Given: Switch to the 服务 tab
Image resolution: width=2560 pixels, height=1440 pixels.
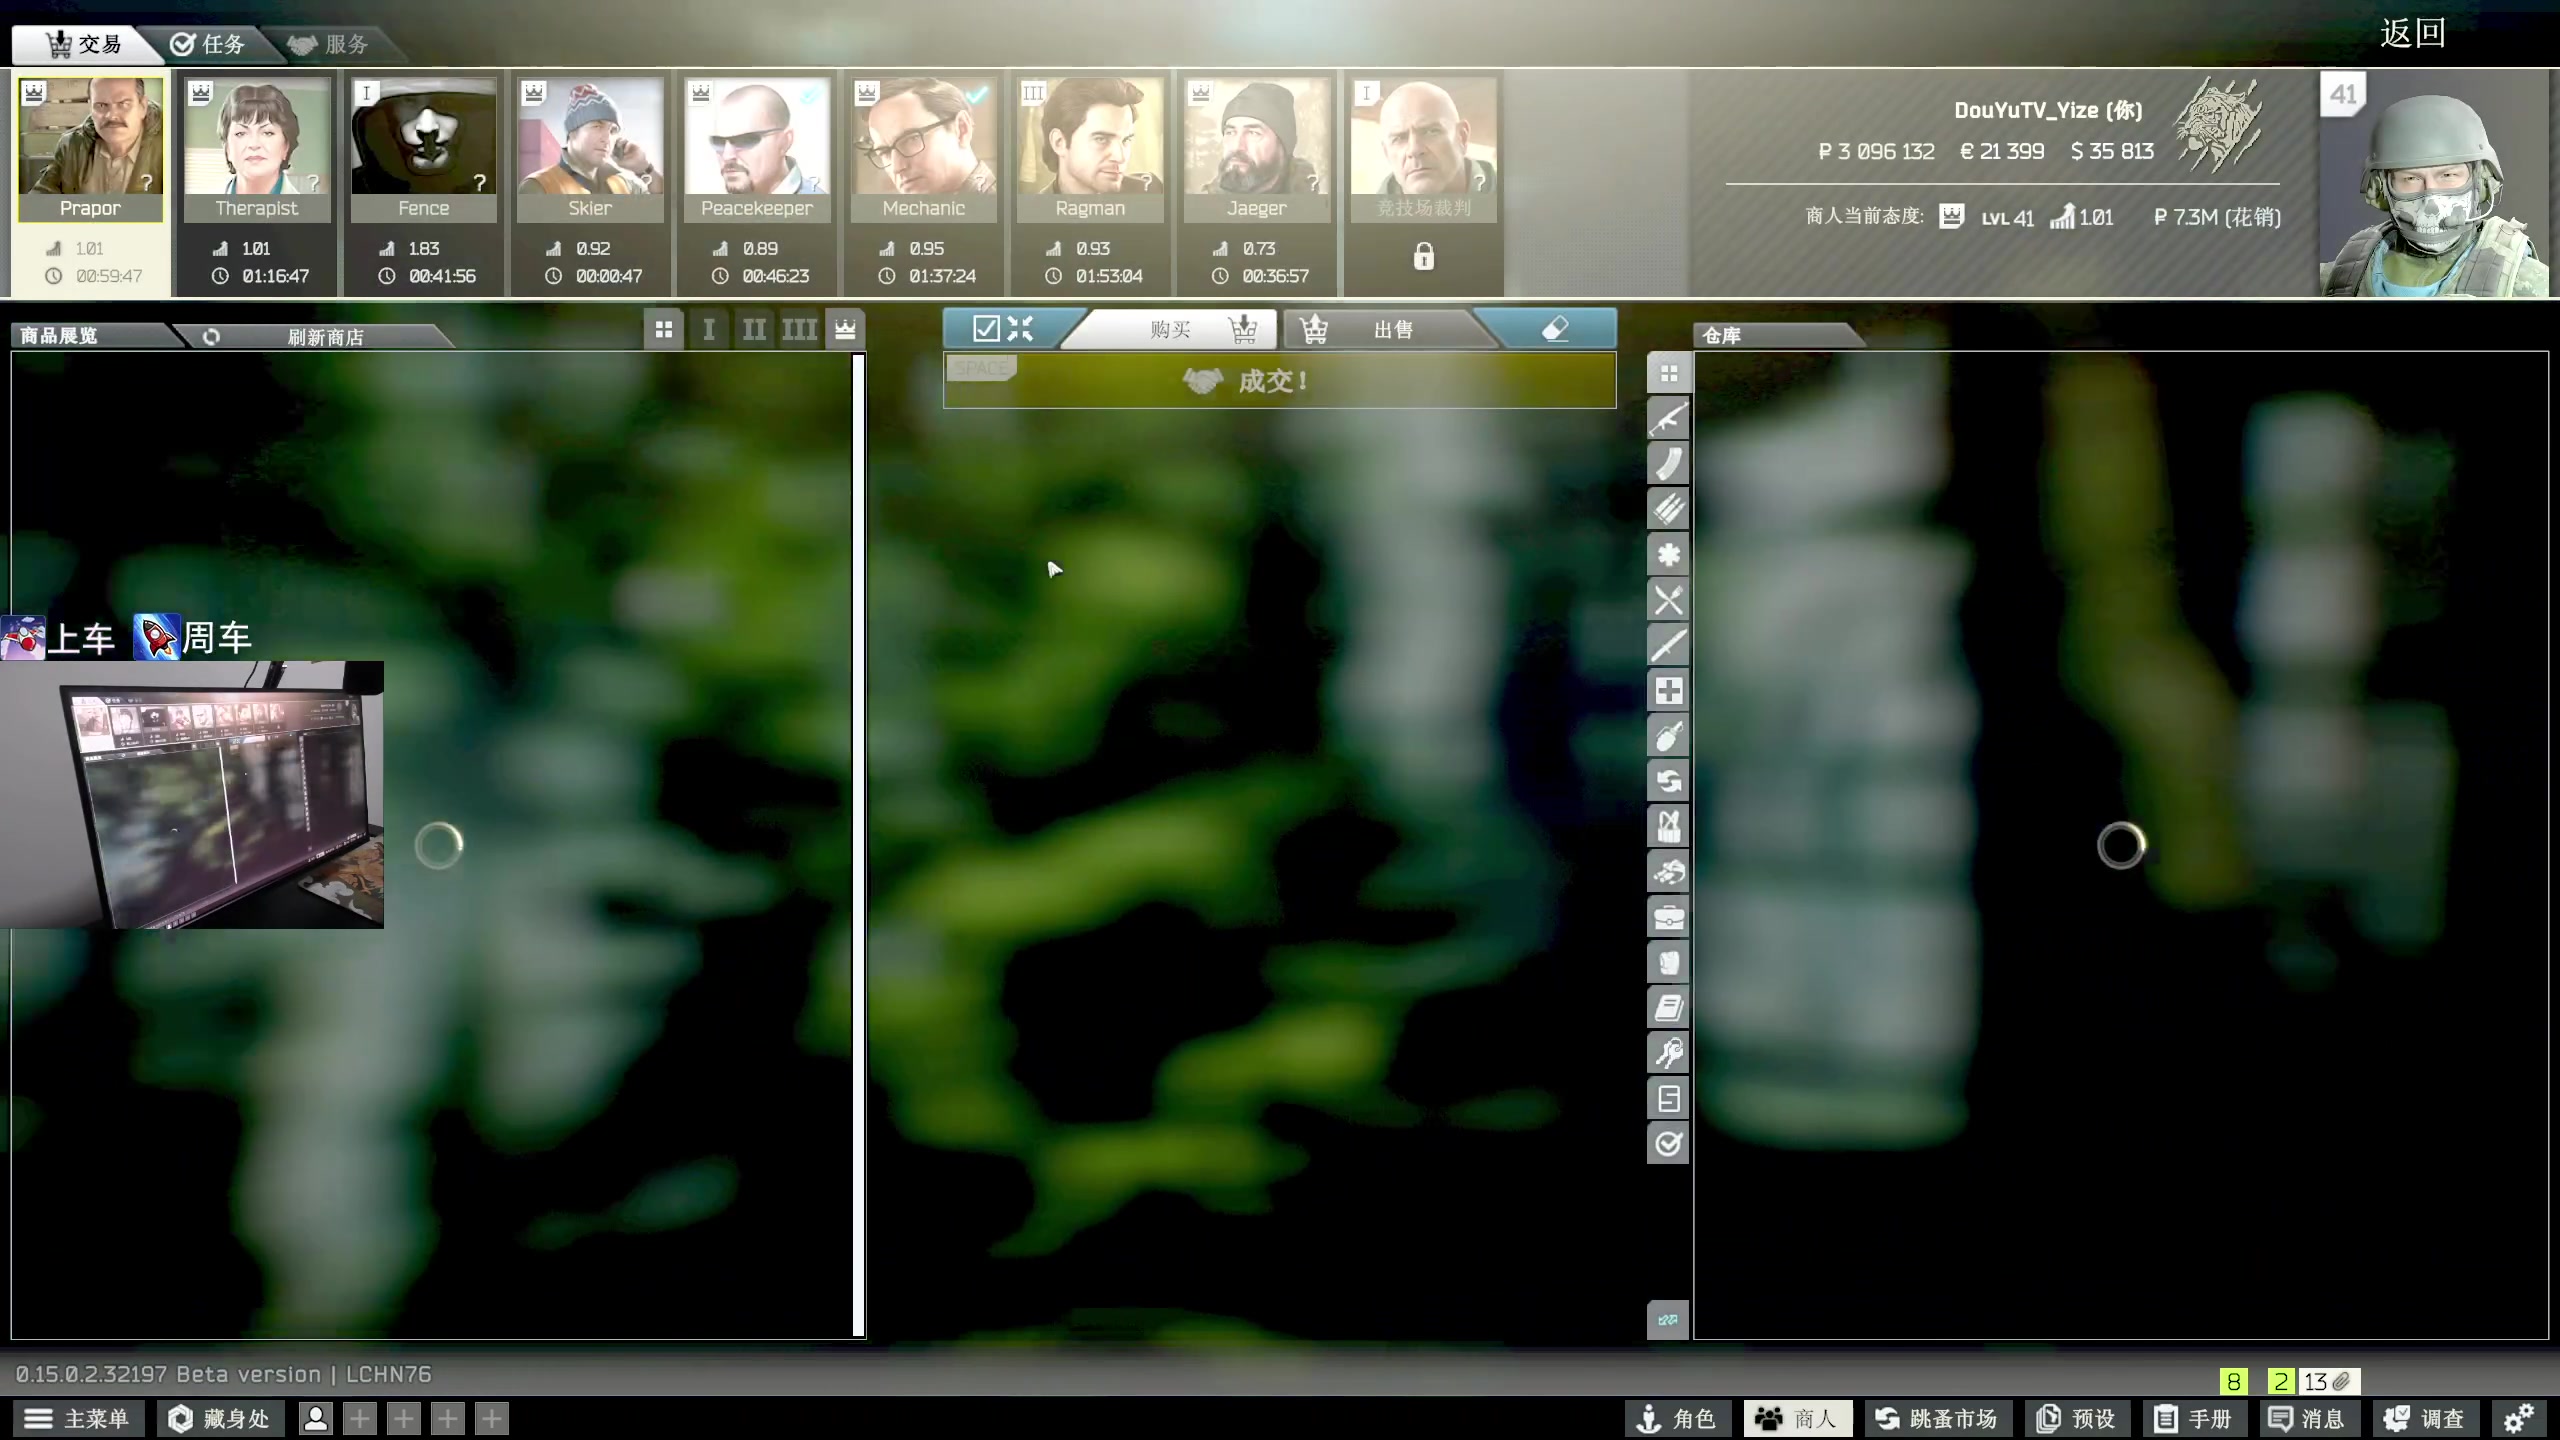Looking at the screenshot, I should pyautogui.click(x=330, y=44).
